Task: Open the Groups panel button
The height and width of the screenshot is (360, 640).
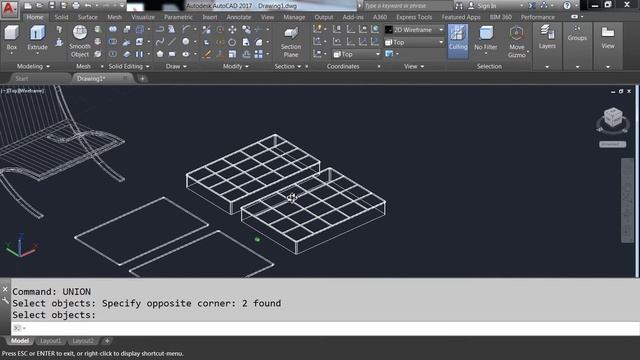Action: 577,33
